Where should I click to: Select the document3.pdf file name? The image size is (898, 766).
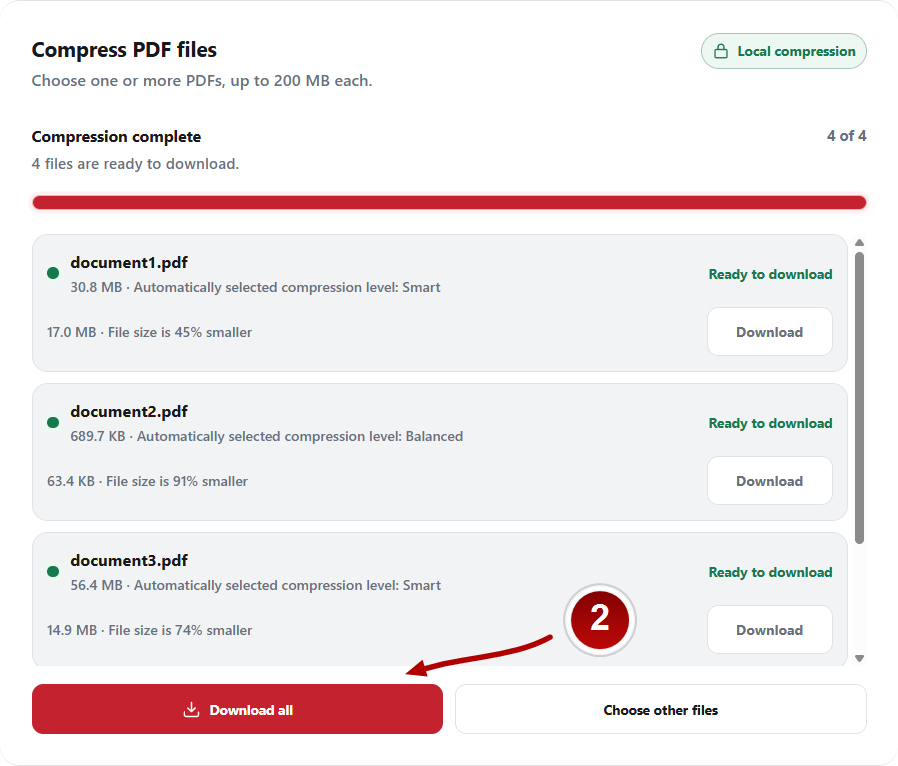point(129,560)
